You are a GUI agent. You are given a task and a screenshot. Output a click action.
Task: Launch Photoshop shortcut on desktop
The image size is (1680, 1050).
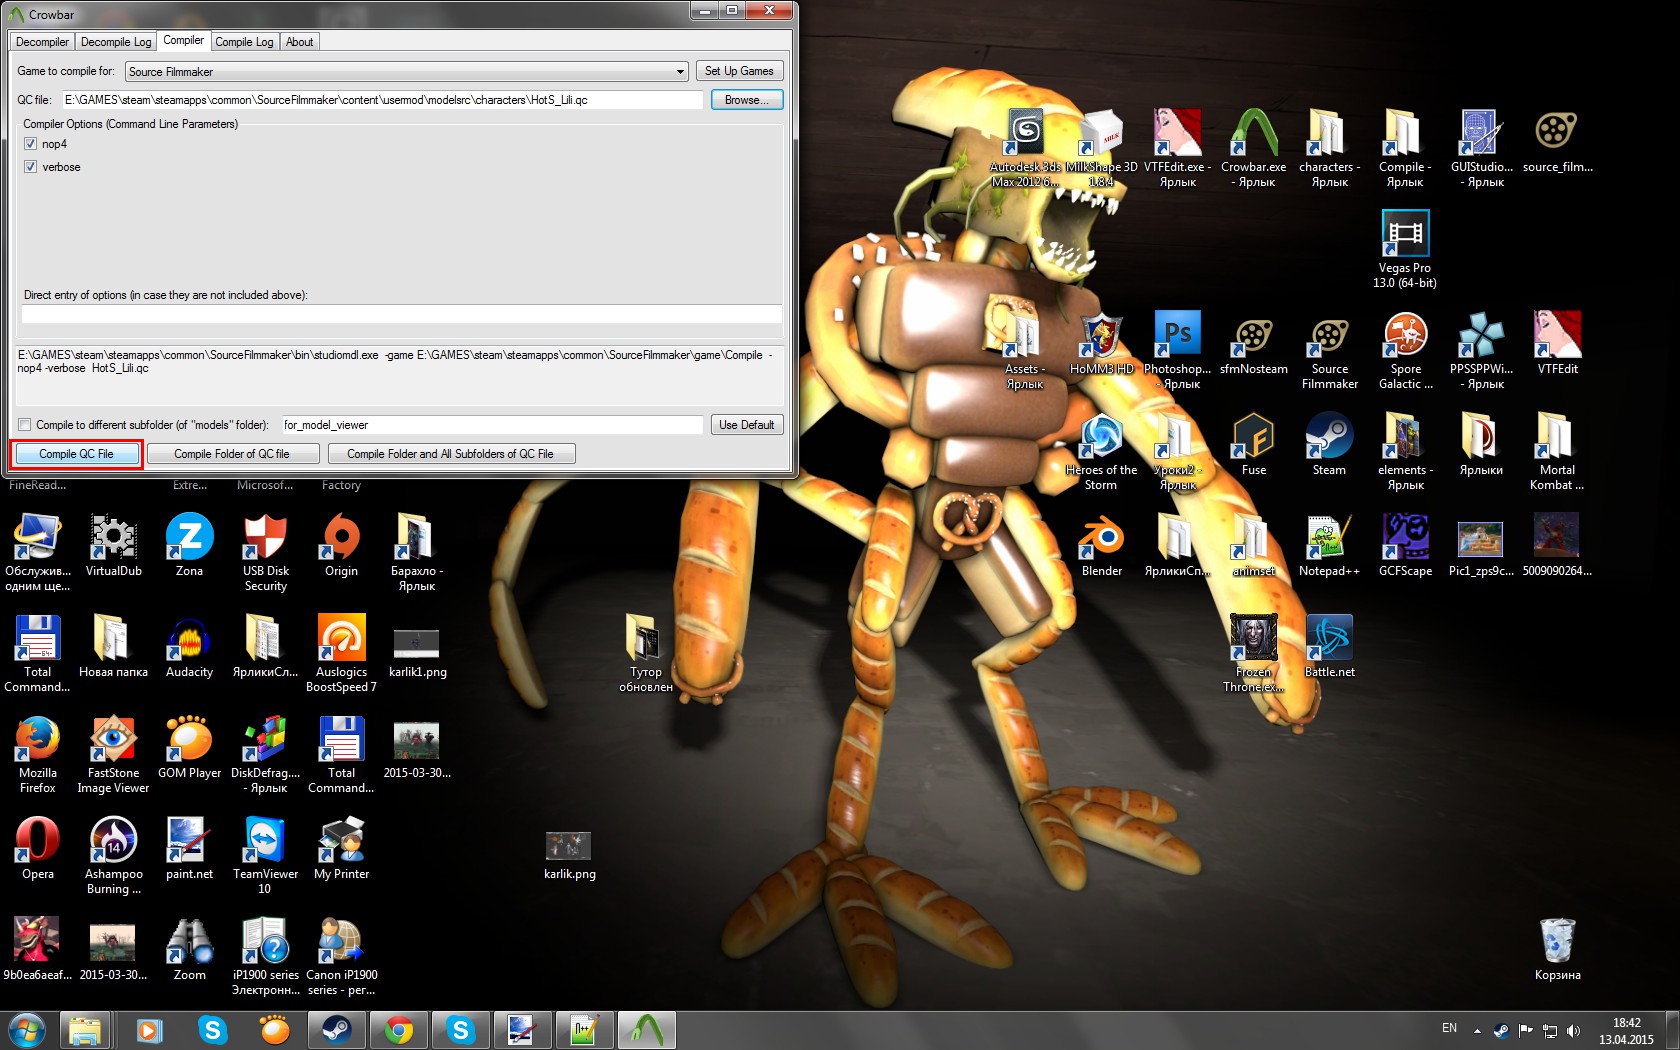click(1177, 350)
